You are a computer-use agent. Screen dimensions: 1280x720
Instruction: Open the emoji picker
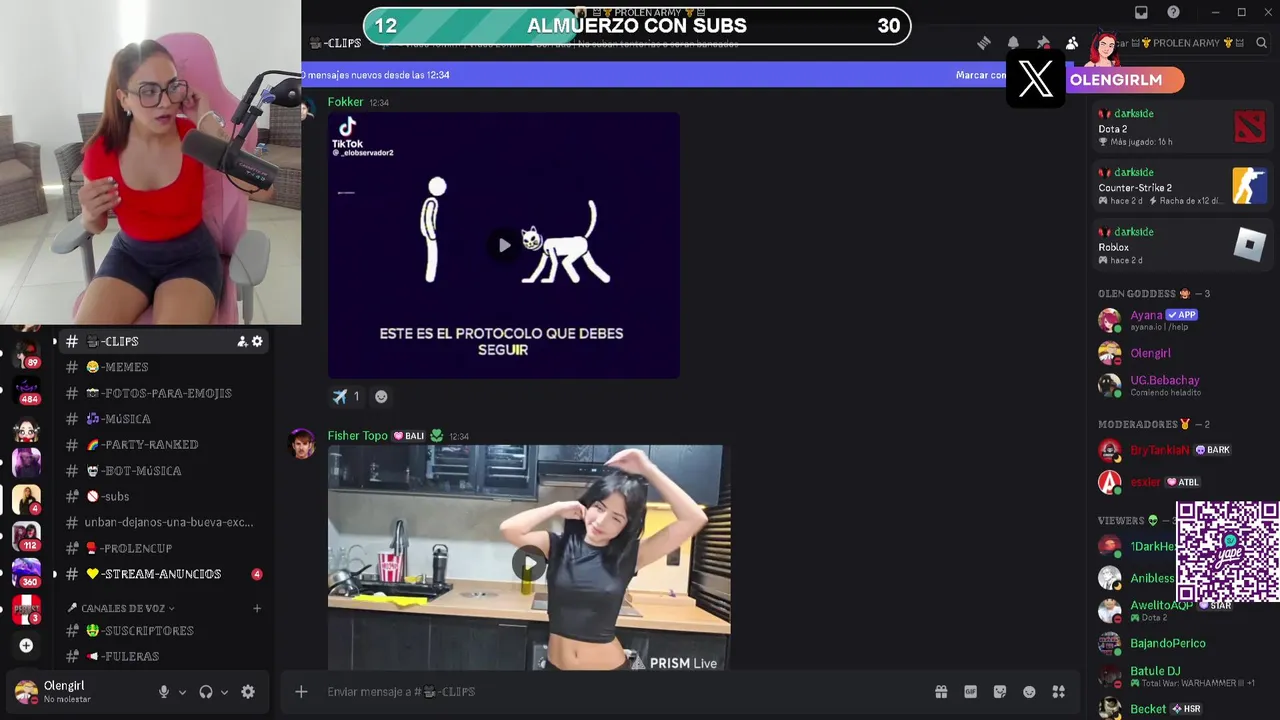[x=1029, y=692]
